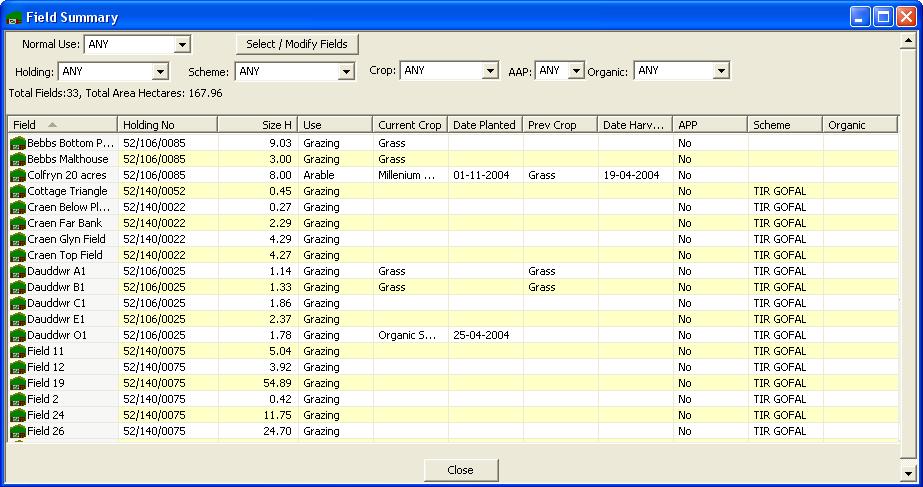Sort by the Scheme column header
The height and width of the screenshot is (487, 923).
tap(785, 125)
